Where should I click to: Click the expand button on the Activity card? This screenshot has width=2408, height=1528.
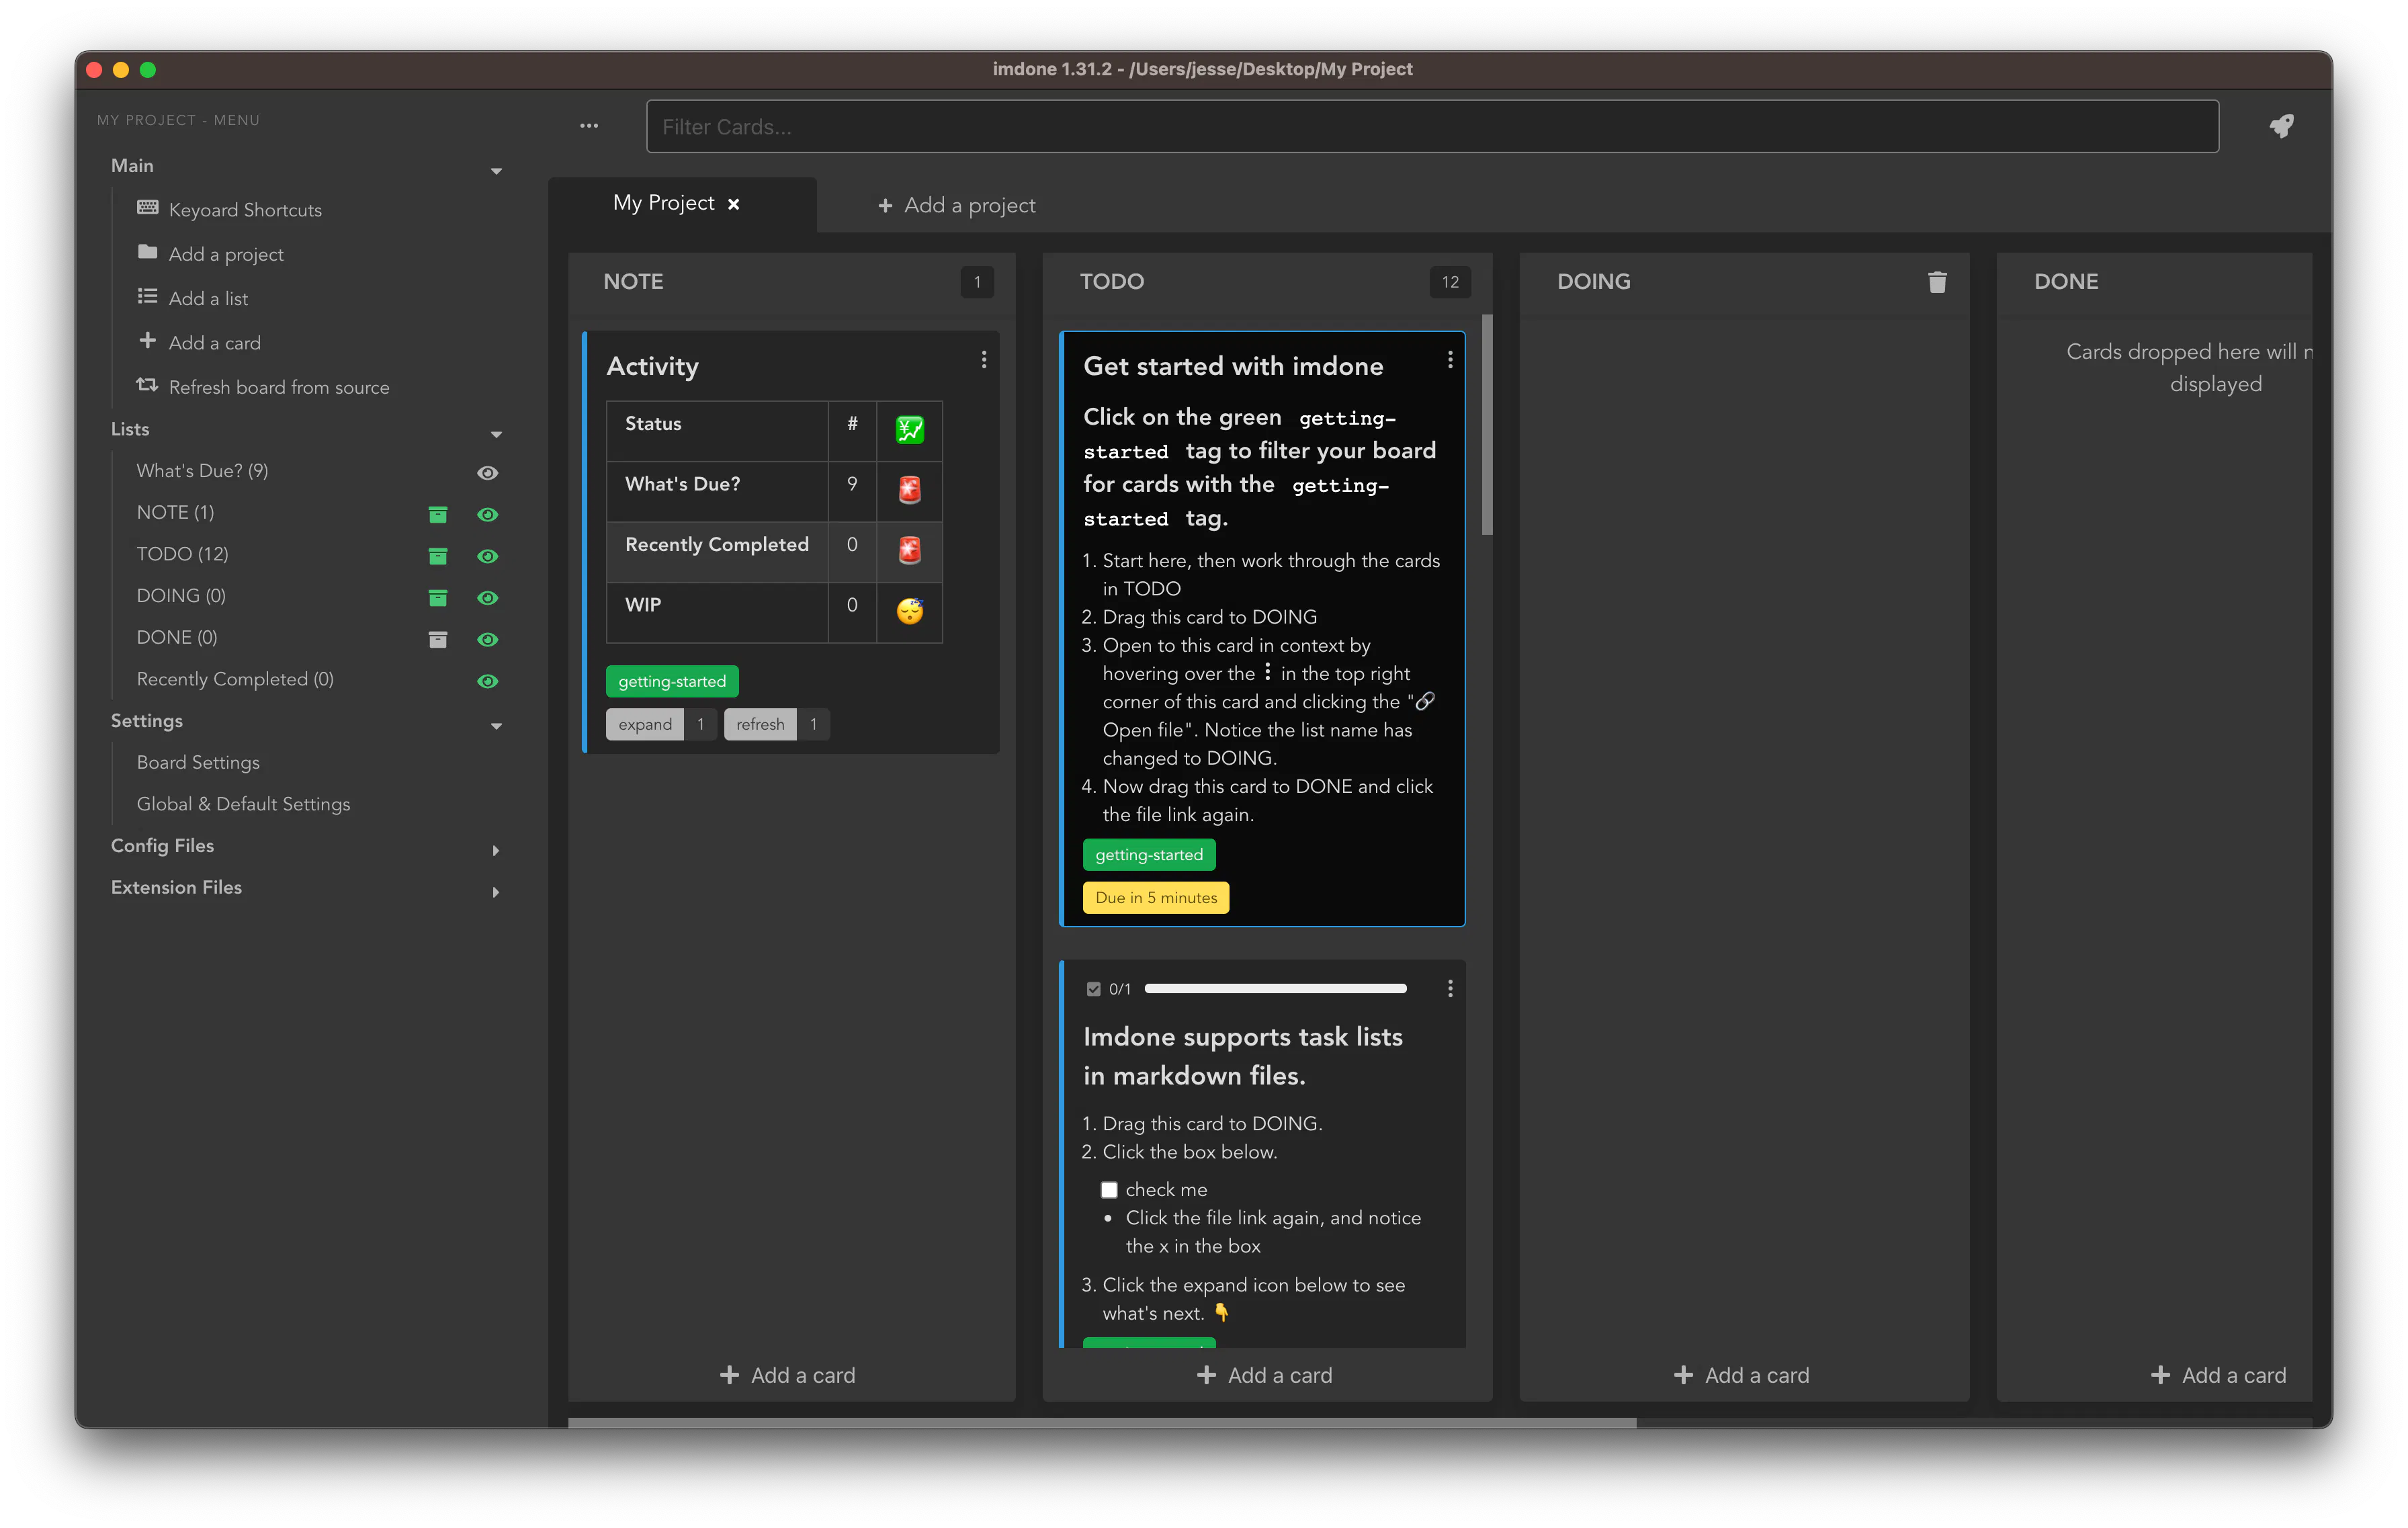[645, 724]
